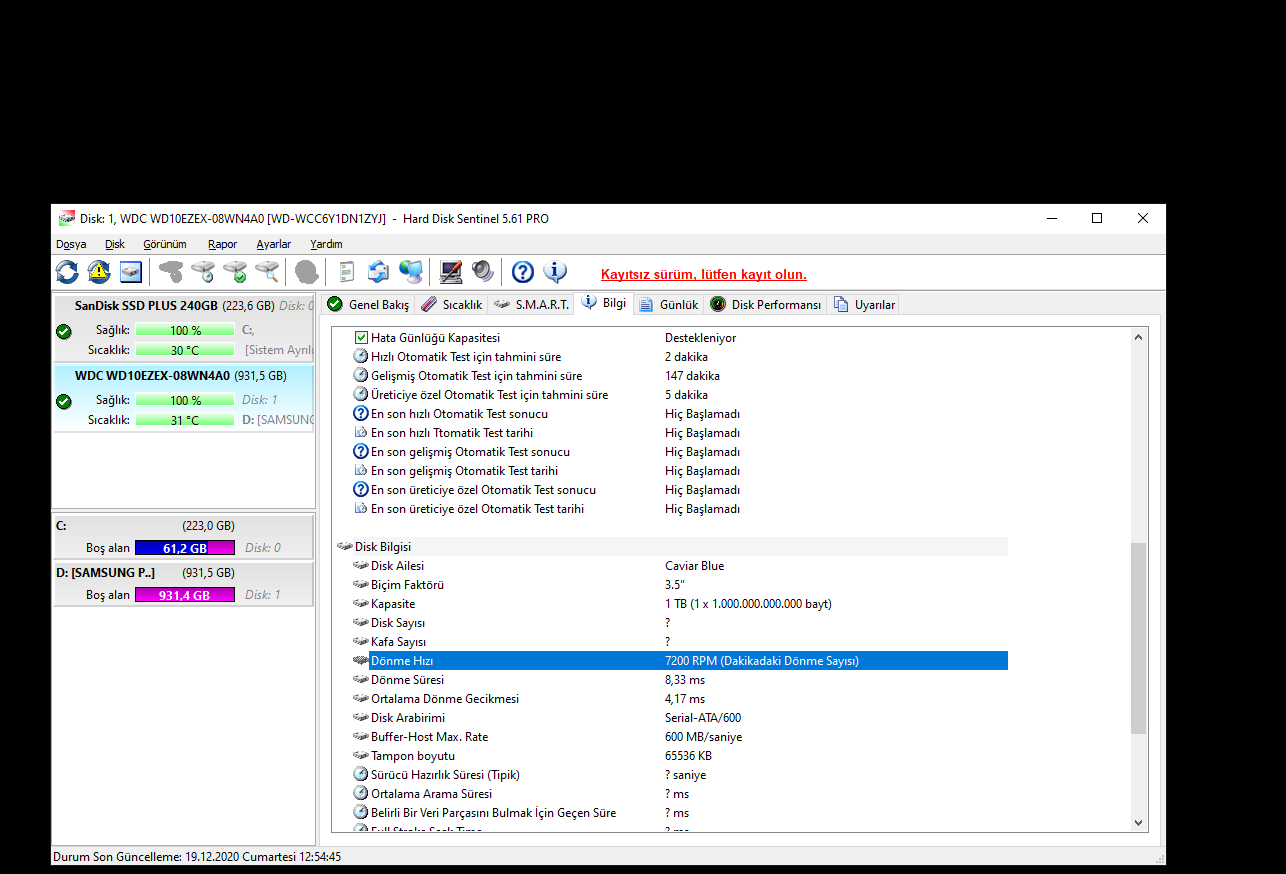Click the speaker sound toolbar icon
The height and width of the screenshot is (874, 1286).
point(483,271)
